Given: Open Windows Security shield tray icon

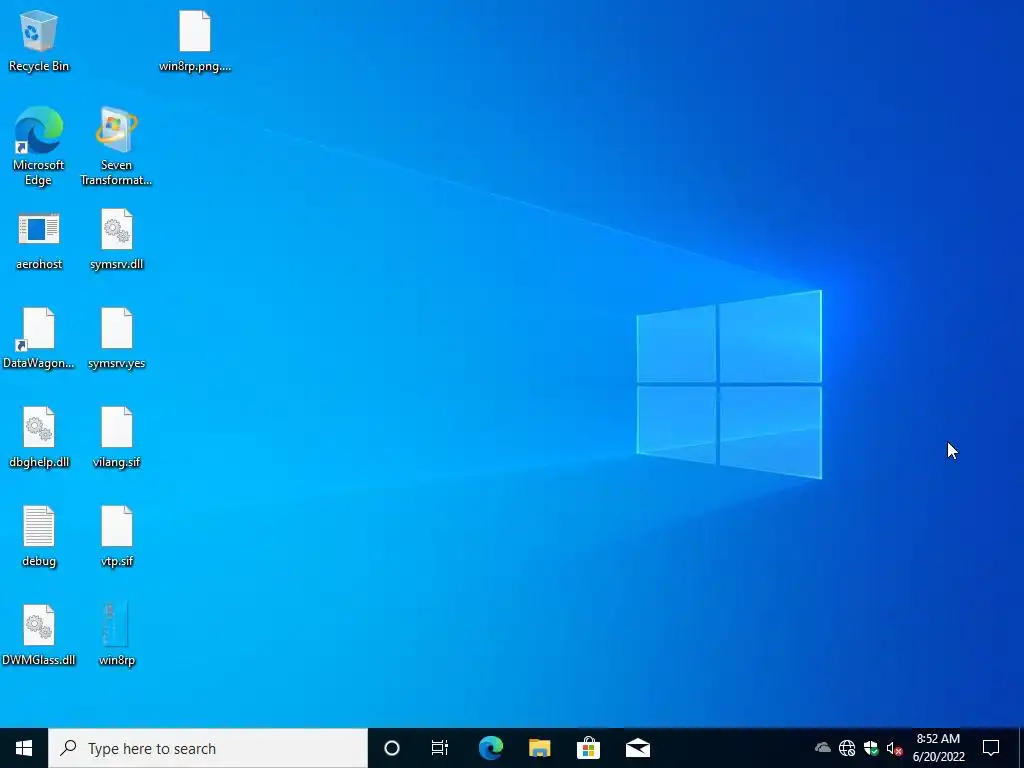Looking at the screenshot, I should (x=871, y=748).
